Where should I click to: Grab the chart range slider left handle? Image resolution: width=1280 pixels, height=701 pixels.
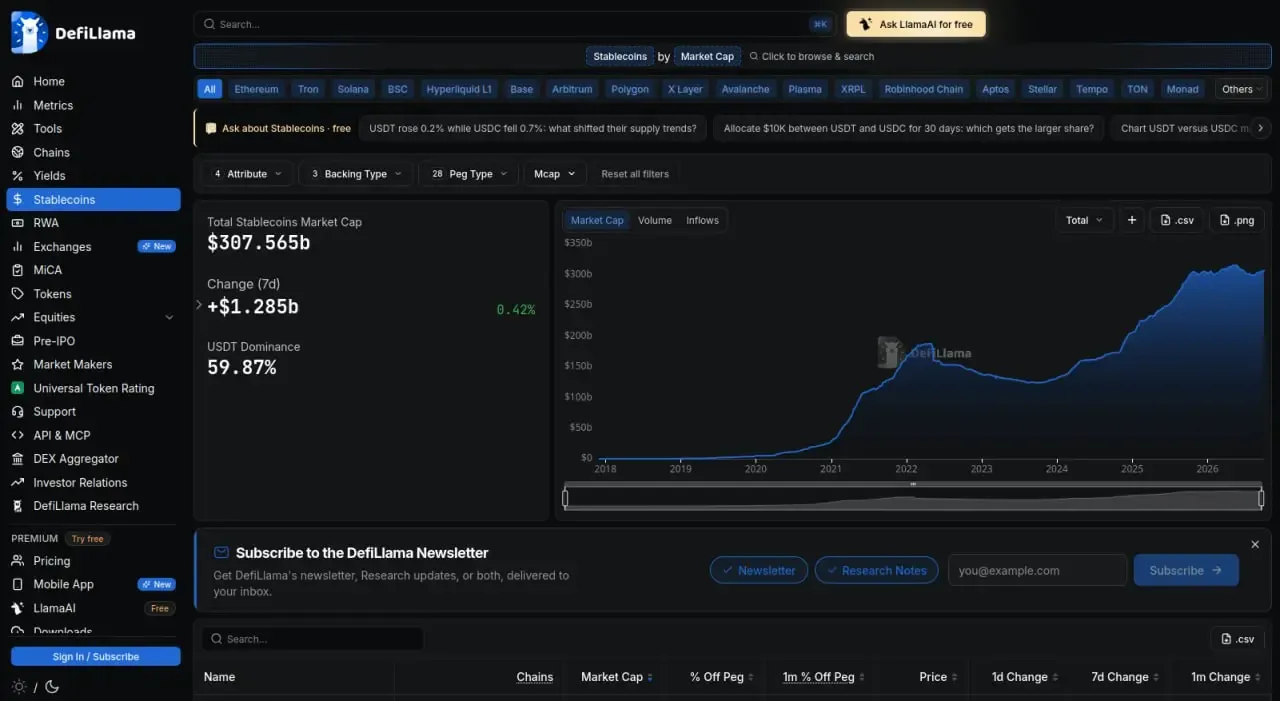click(566, 497)
